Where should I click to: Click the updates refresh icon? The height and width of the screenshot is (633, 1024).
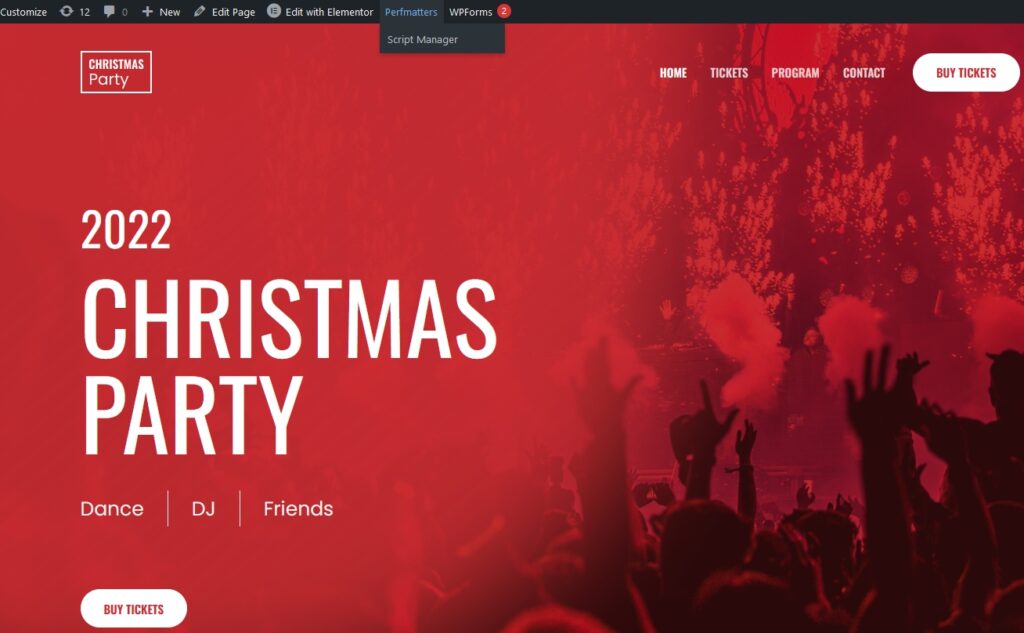66,11
